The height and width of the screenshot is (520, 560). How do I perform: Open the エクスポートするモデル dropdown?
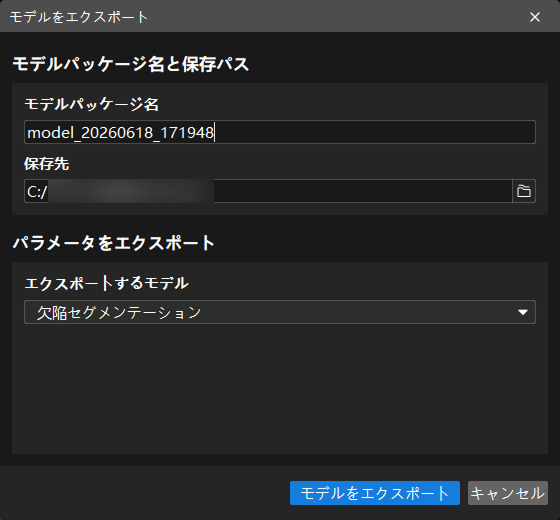click(280, 312)
